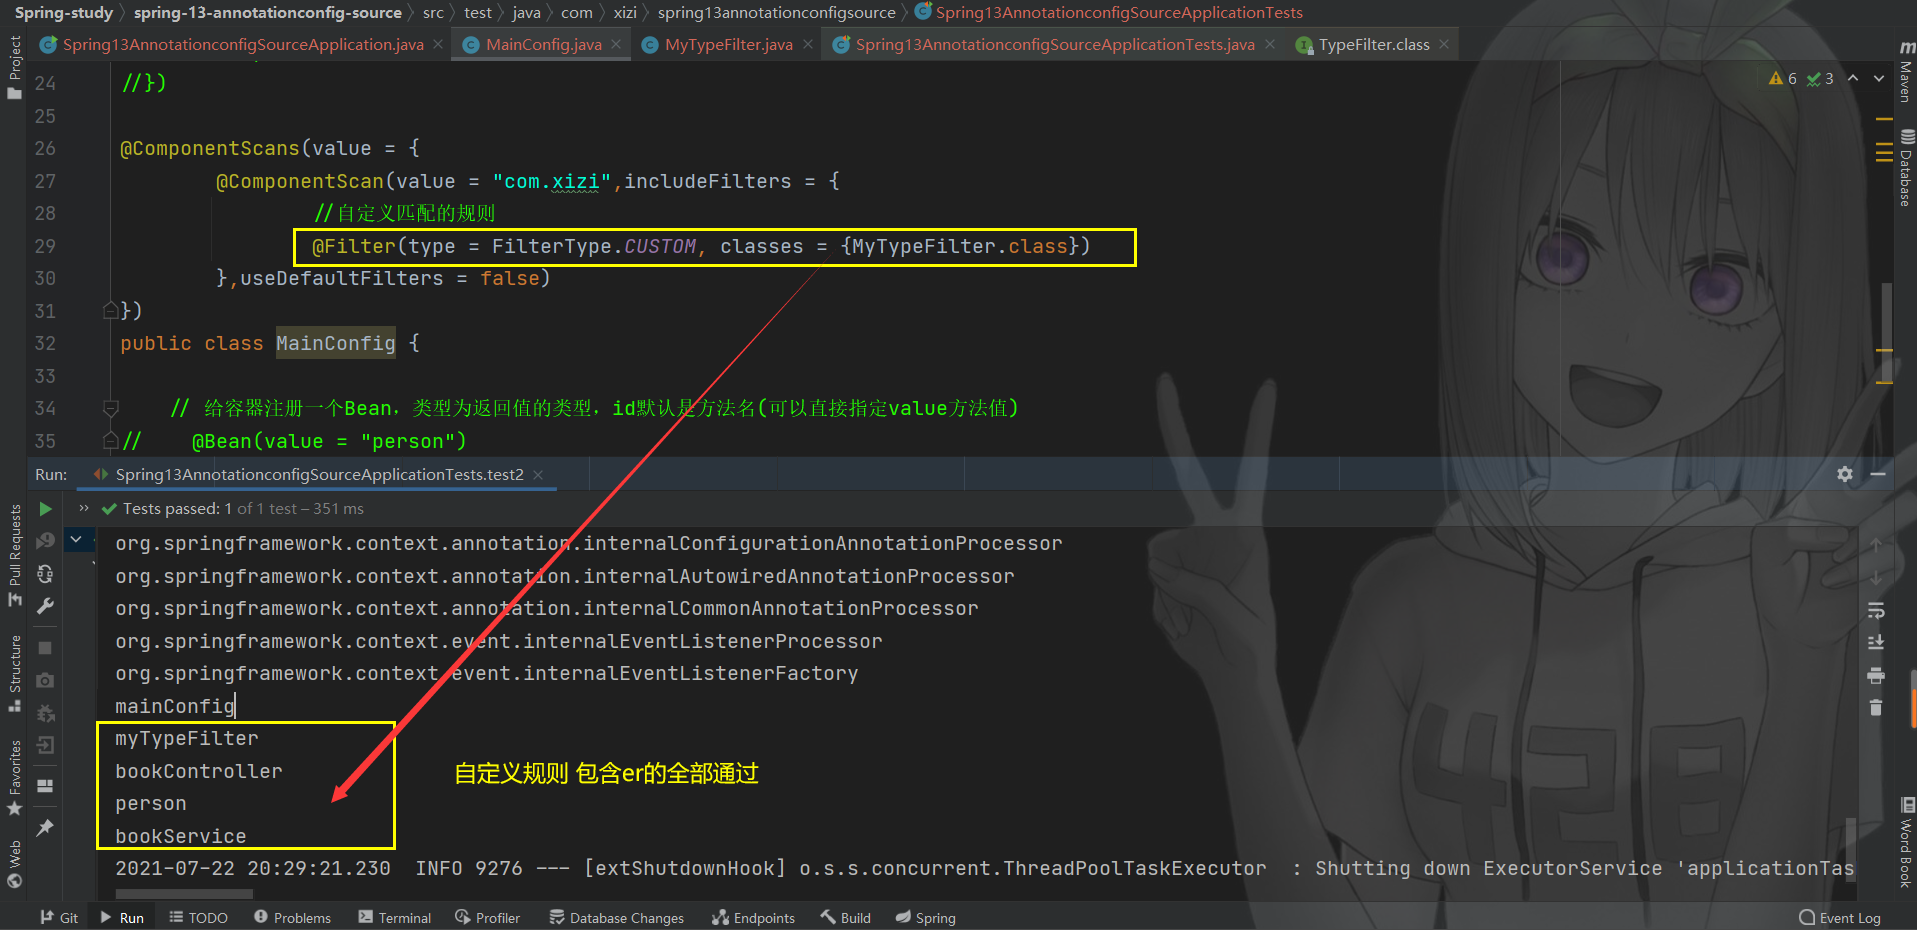Click the restore layout icon in Run panel
This screenshot has width=1917, height=930.
(x=45, y=786)
